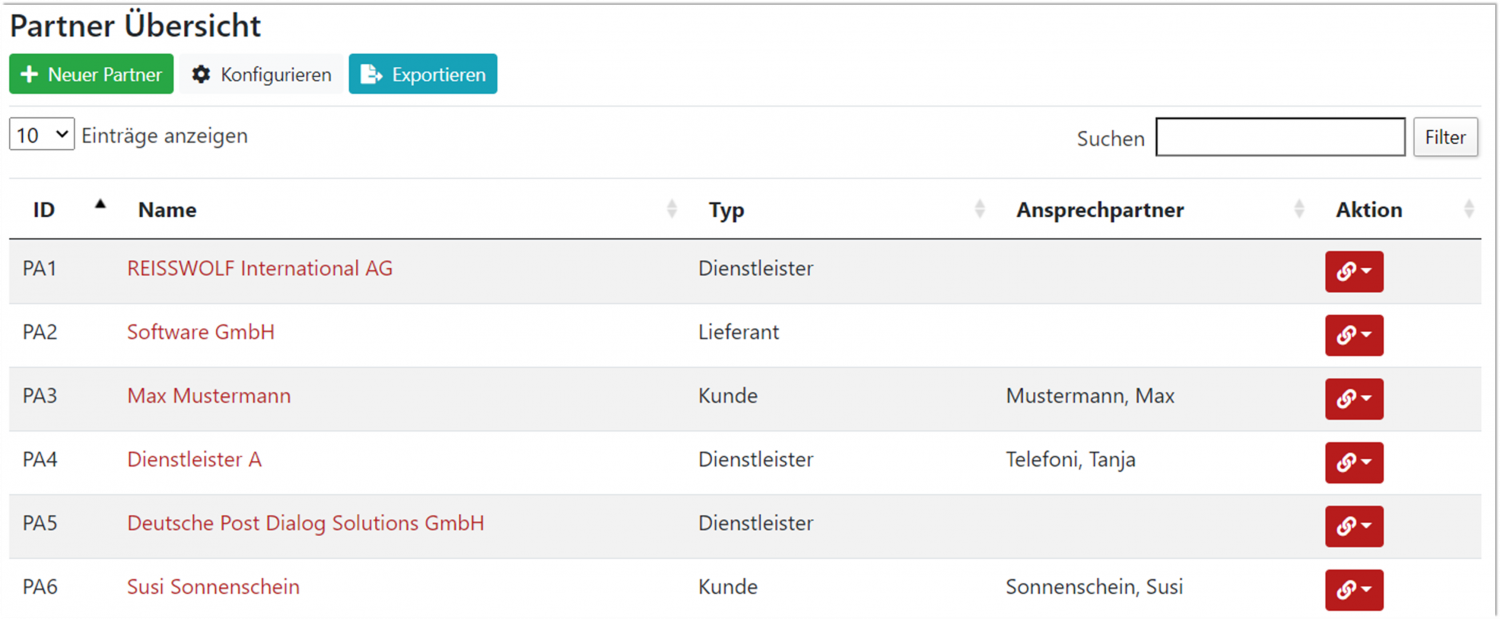Click the export document icon on Exportieren
Screen dimensions: 1500x619
pos(369,74)
